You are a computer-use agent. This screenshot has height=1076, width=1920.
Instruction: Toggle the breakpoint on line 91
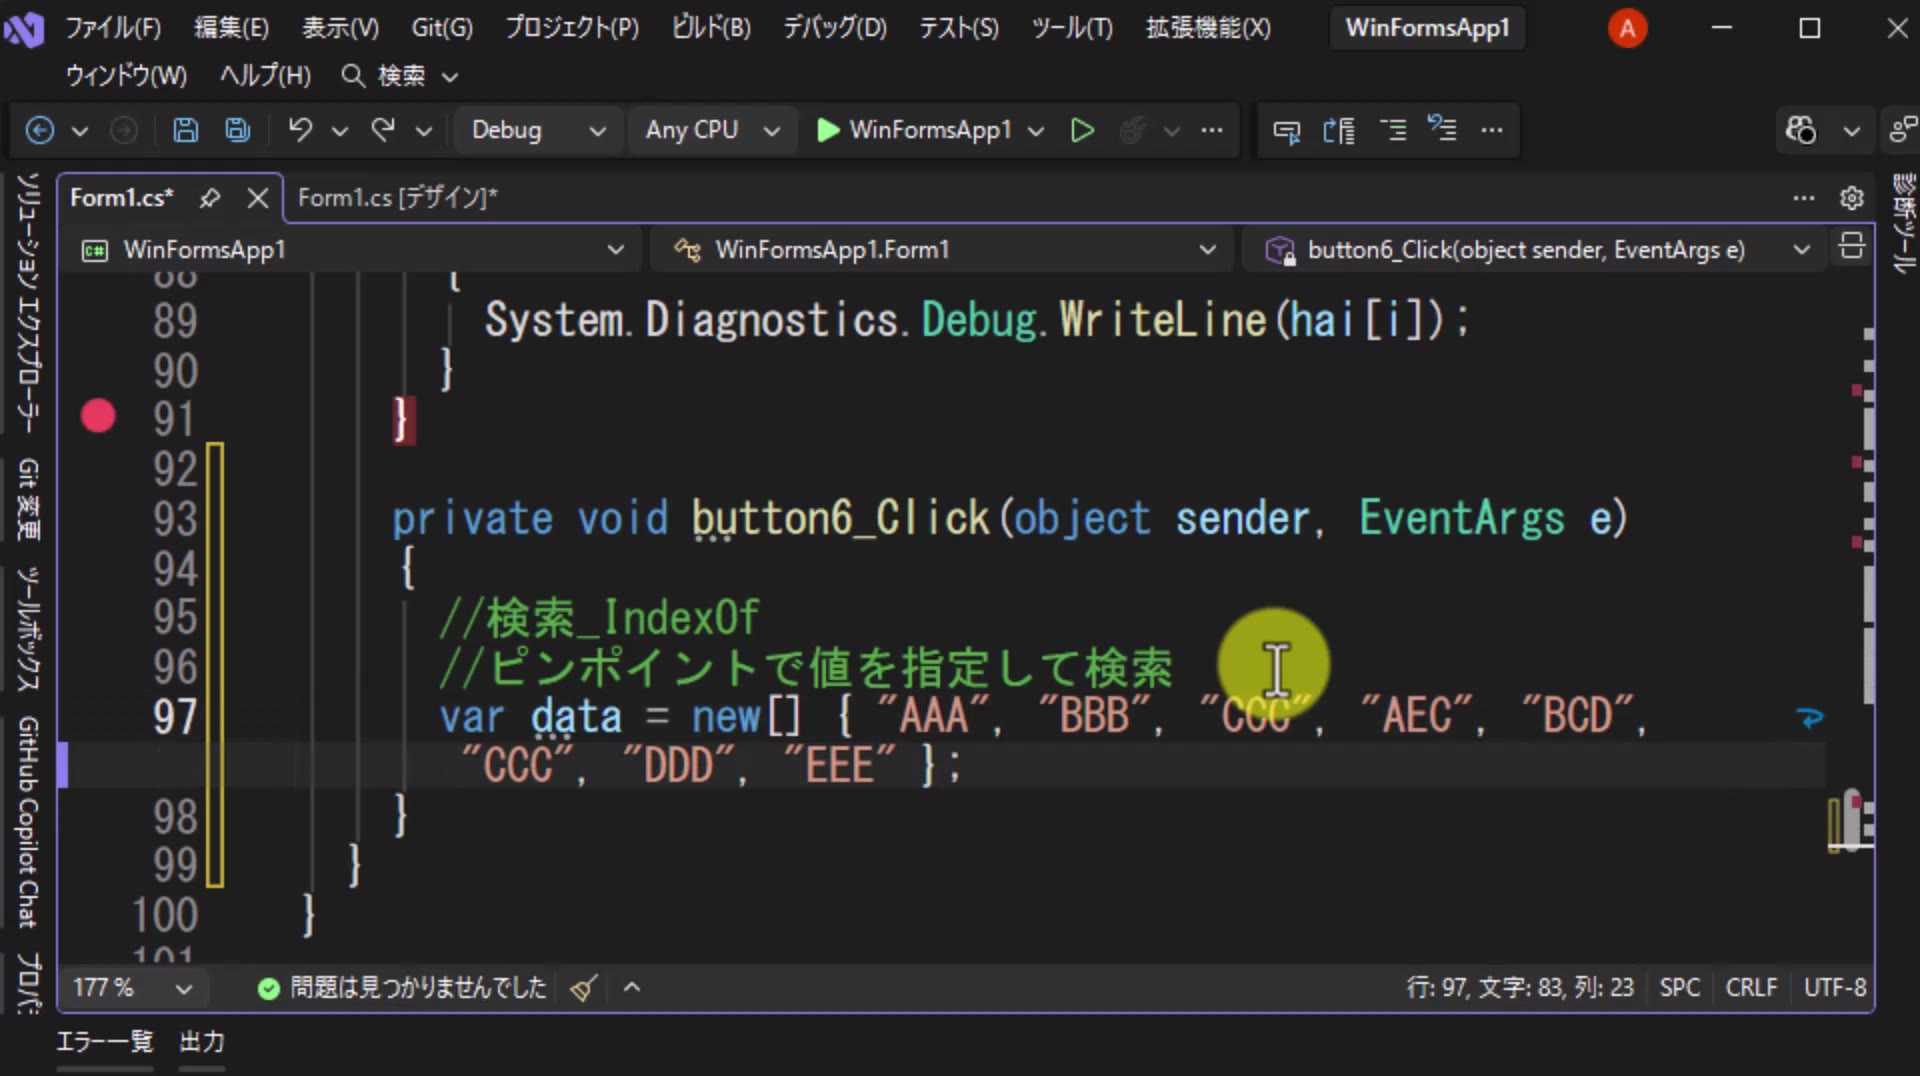[98, 416]
